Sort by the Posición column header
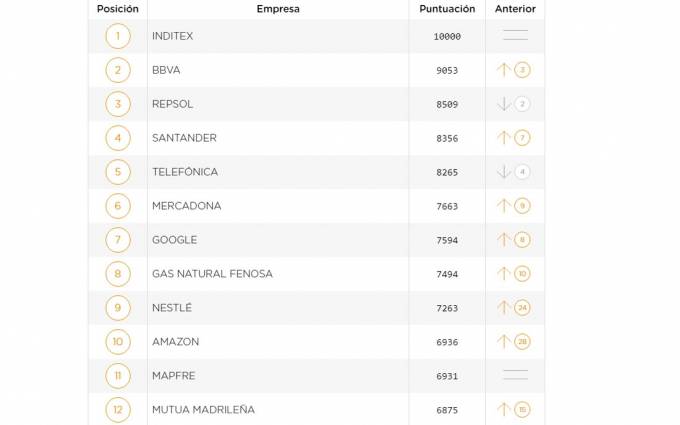Viewport: 680px width, 425px height. (x=117, y=9)
